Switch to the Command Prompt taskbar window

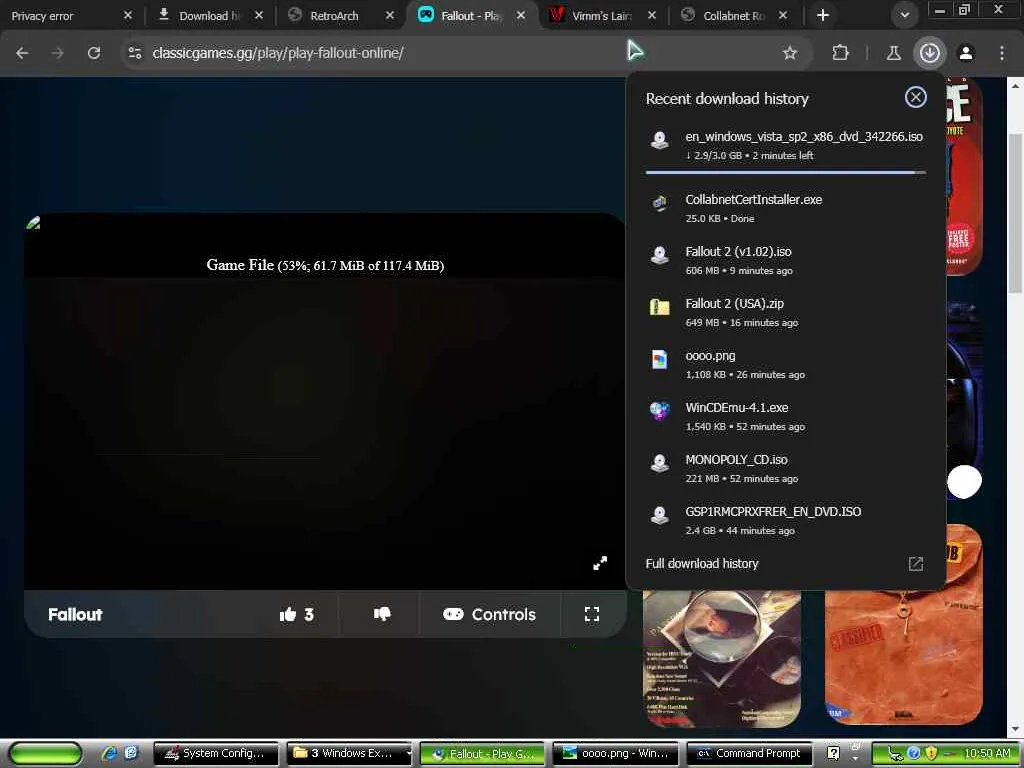749,753
